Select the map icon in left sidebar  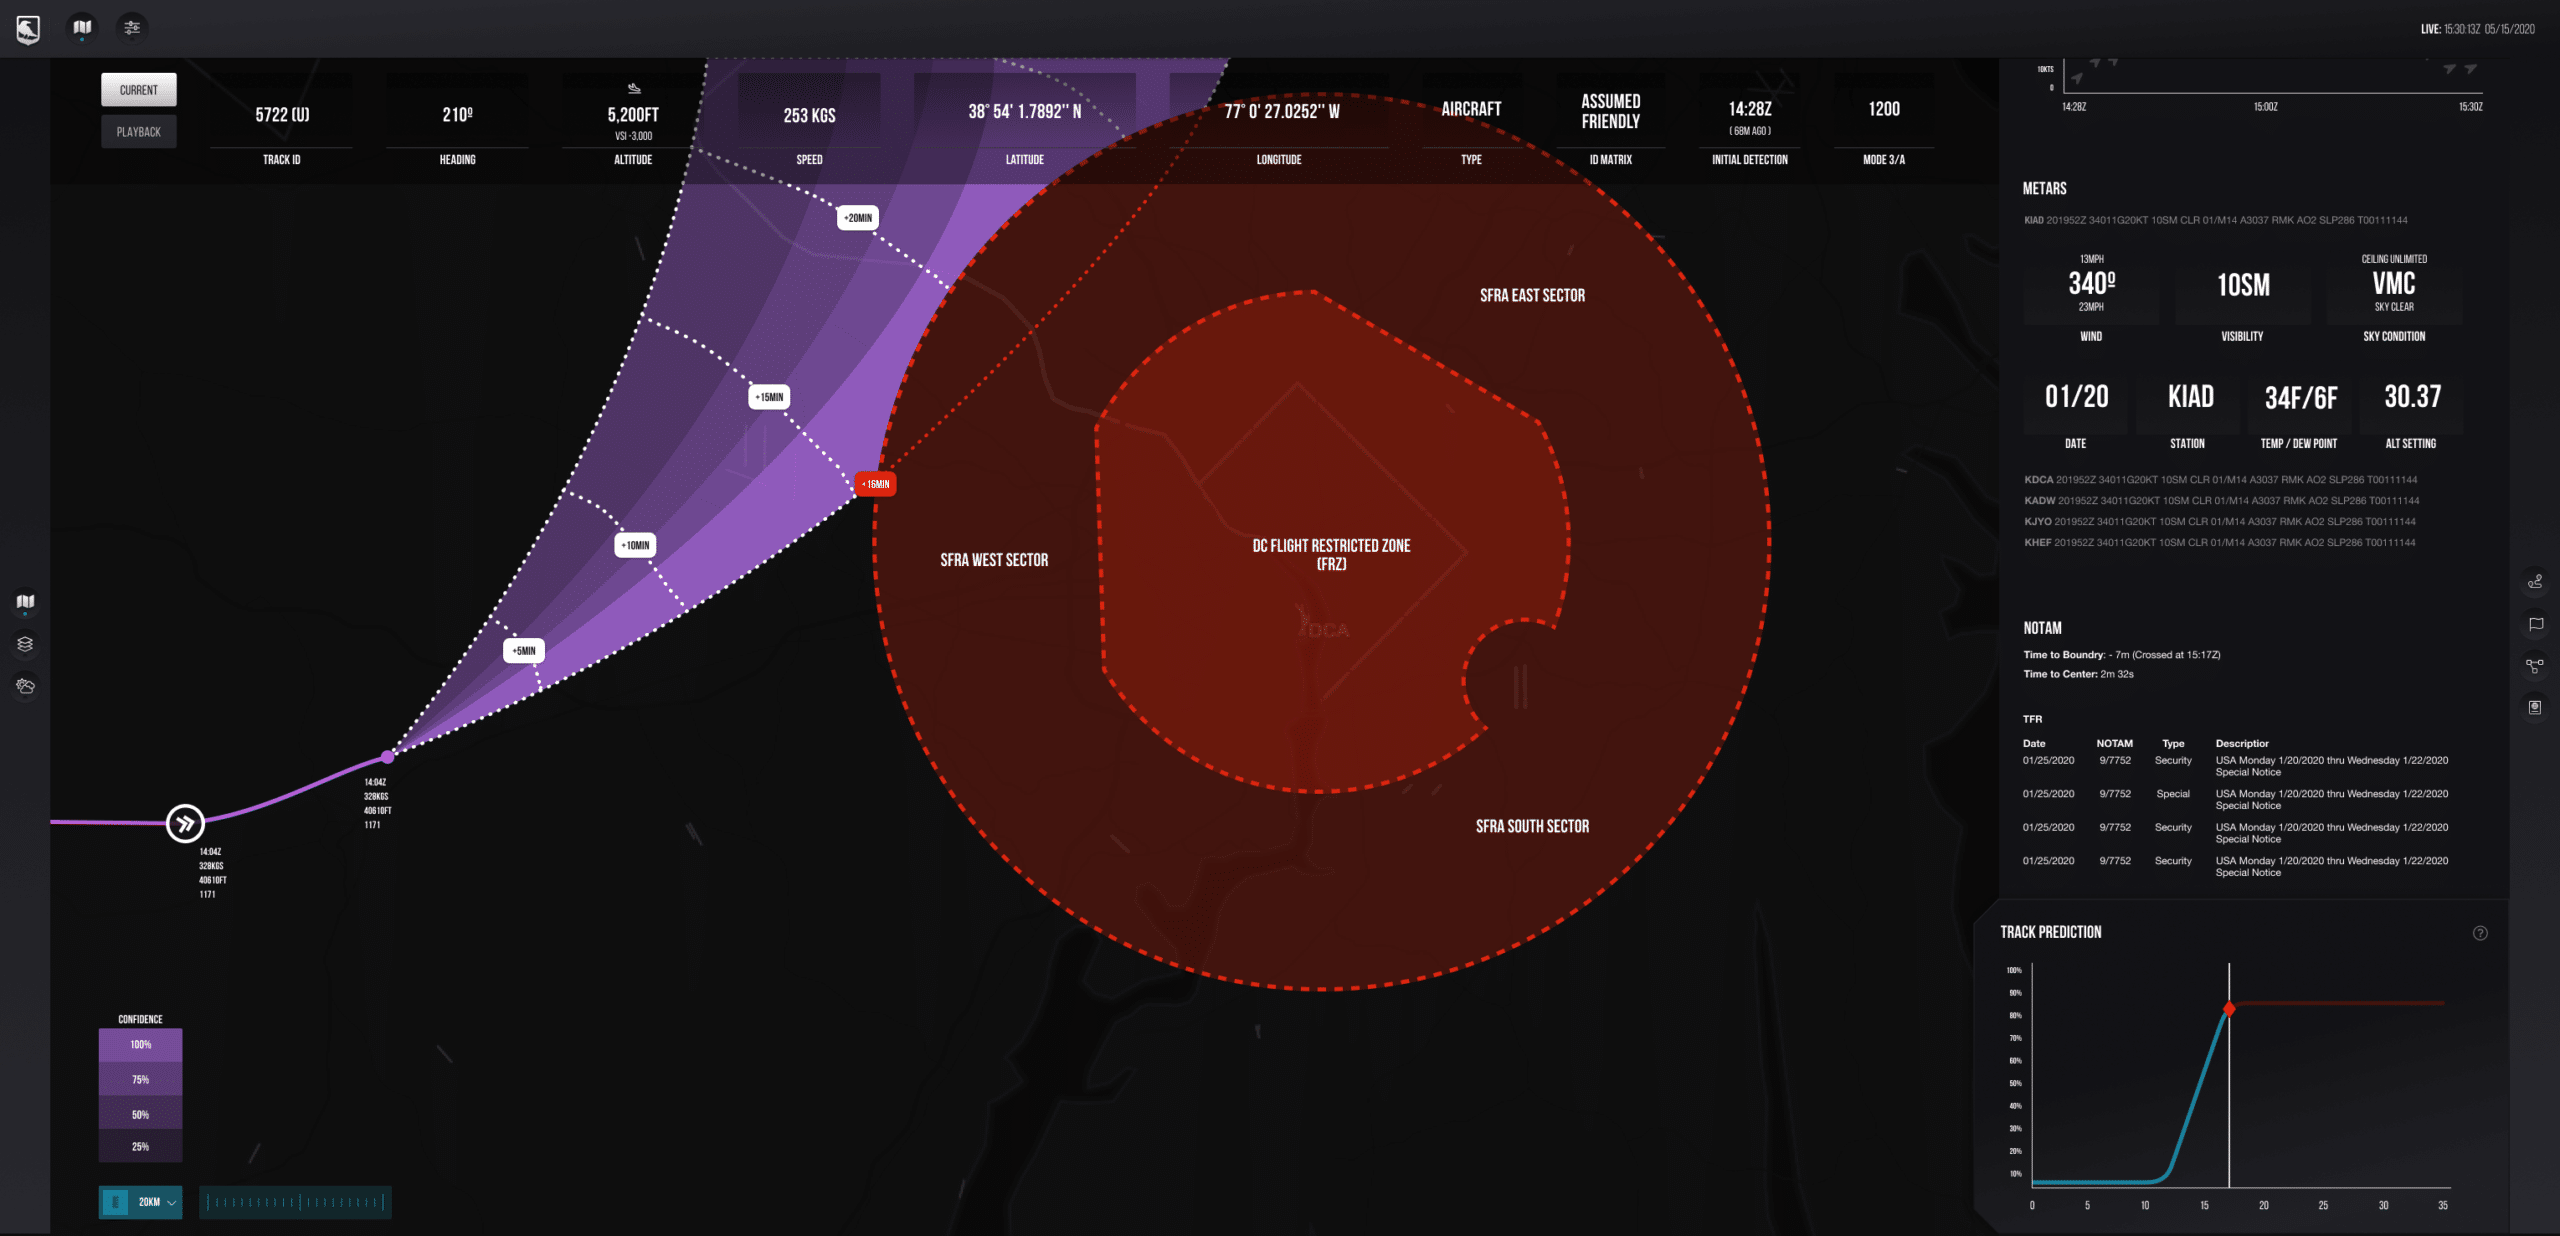[x=26, y=602]
